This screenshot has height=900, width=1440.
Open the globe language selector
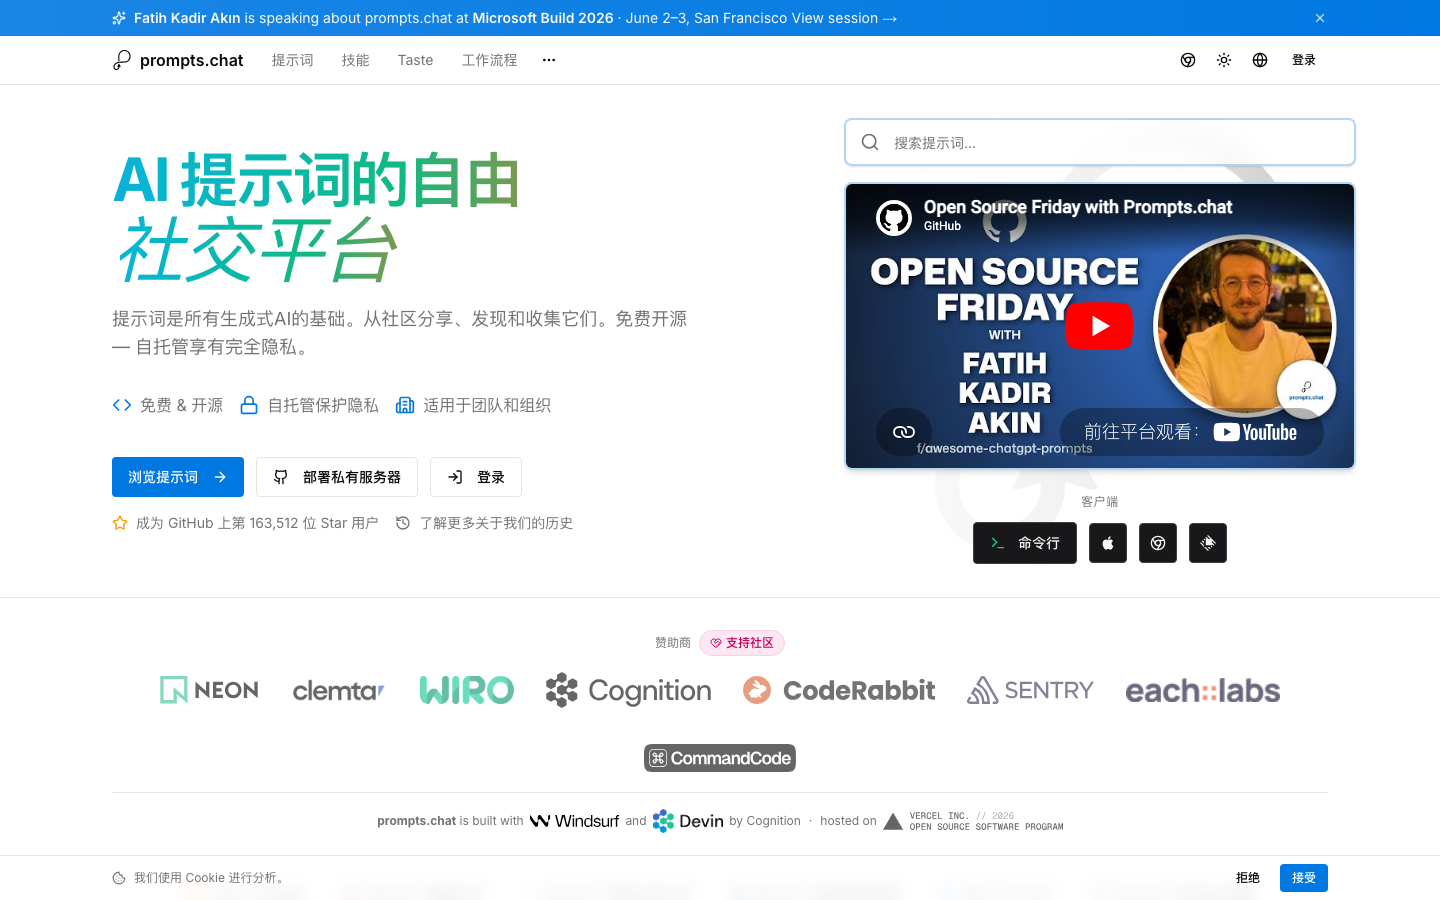(x=1260, y=60)
